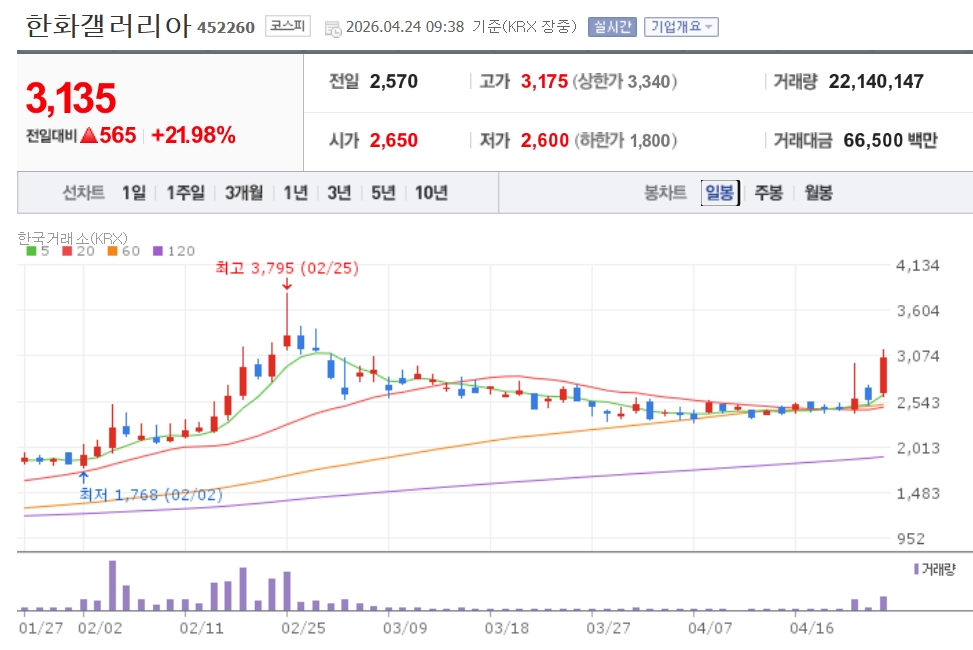The image size is (973, 650).
Task: Switch to 월봉 monthly candle chart
Action: [818, 192]
